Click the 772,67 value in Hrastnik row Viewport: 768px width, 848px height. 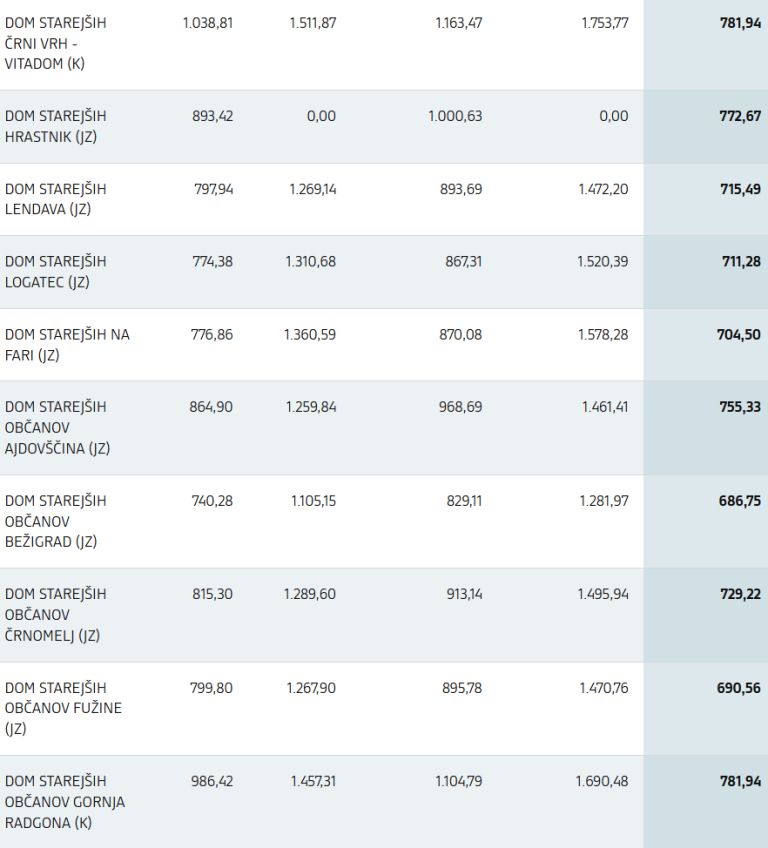[x=740, y=116]
